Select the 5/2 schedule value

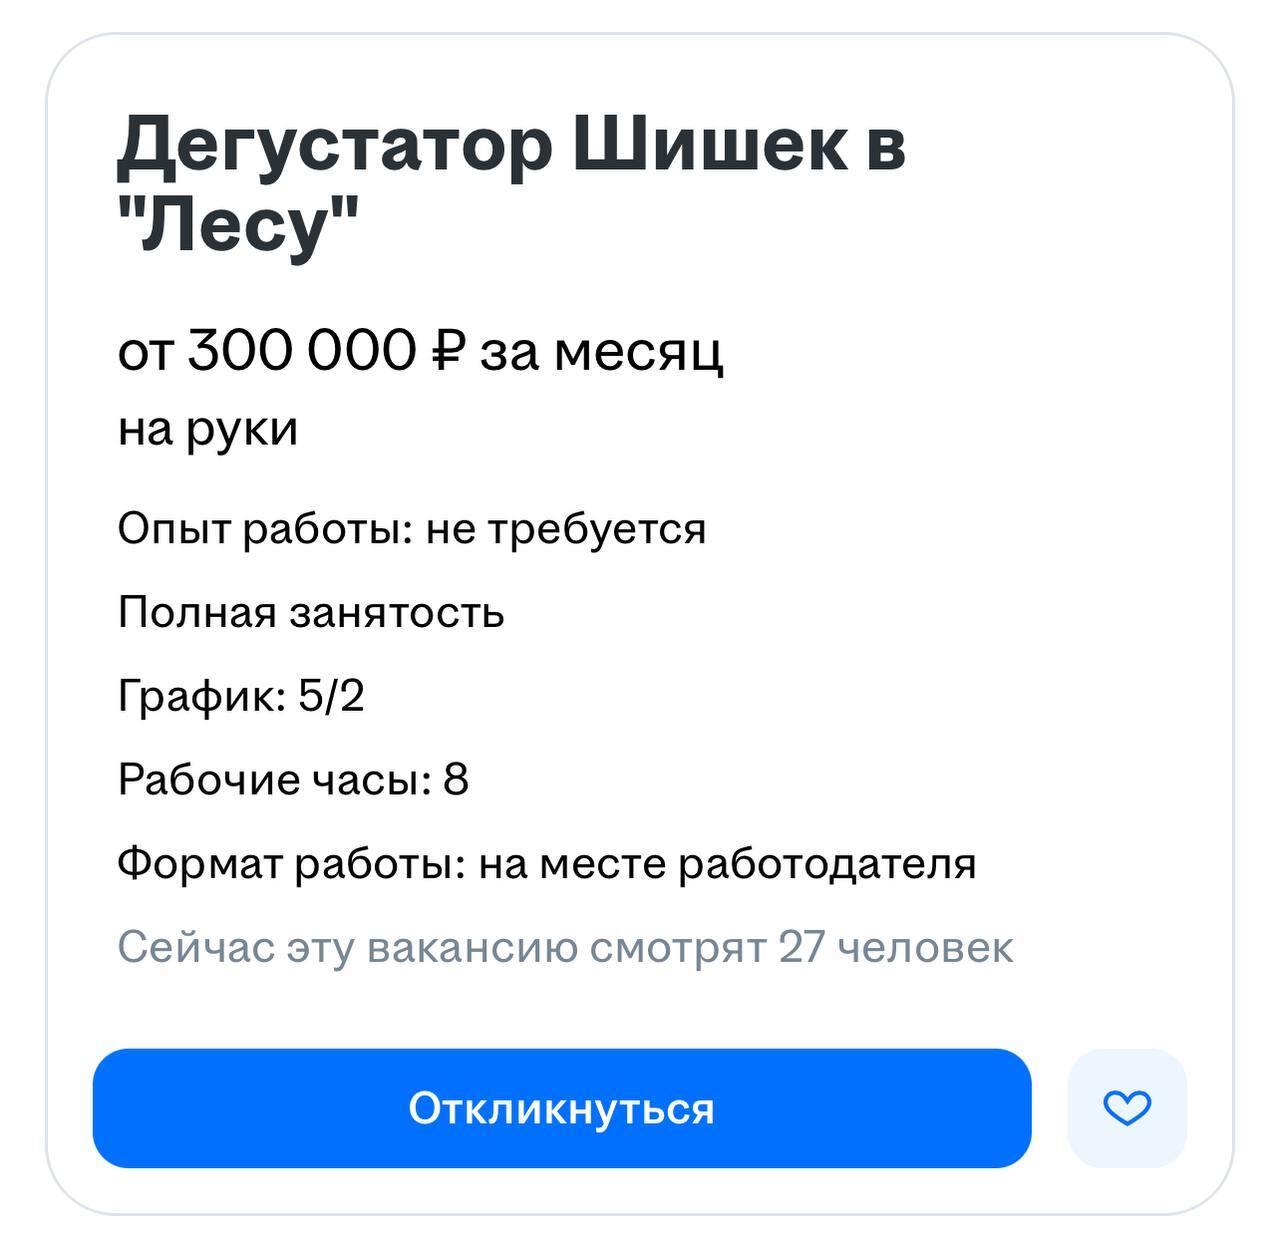click(331, 696)
